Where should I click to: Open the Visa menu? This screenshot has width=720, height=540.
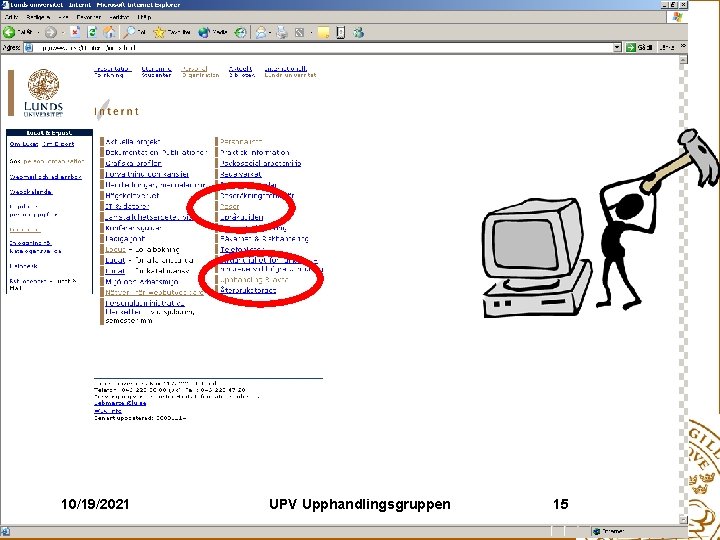point(63,17)
